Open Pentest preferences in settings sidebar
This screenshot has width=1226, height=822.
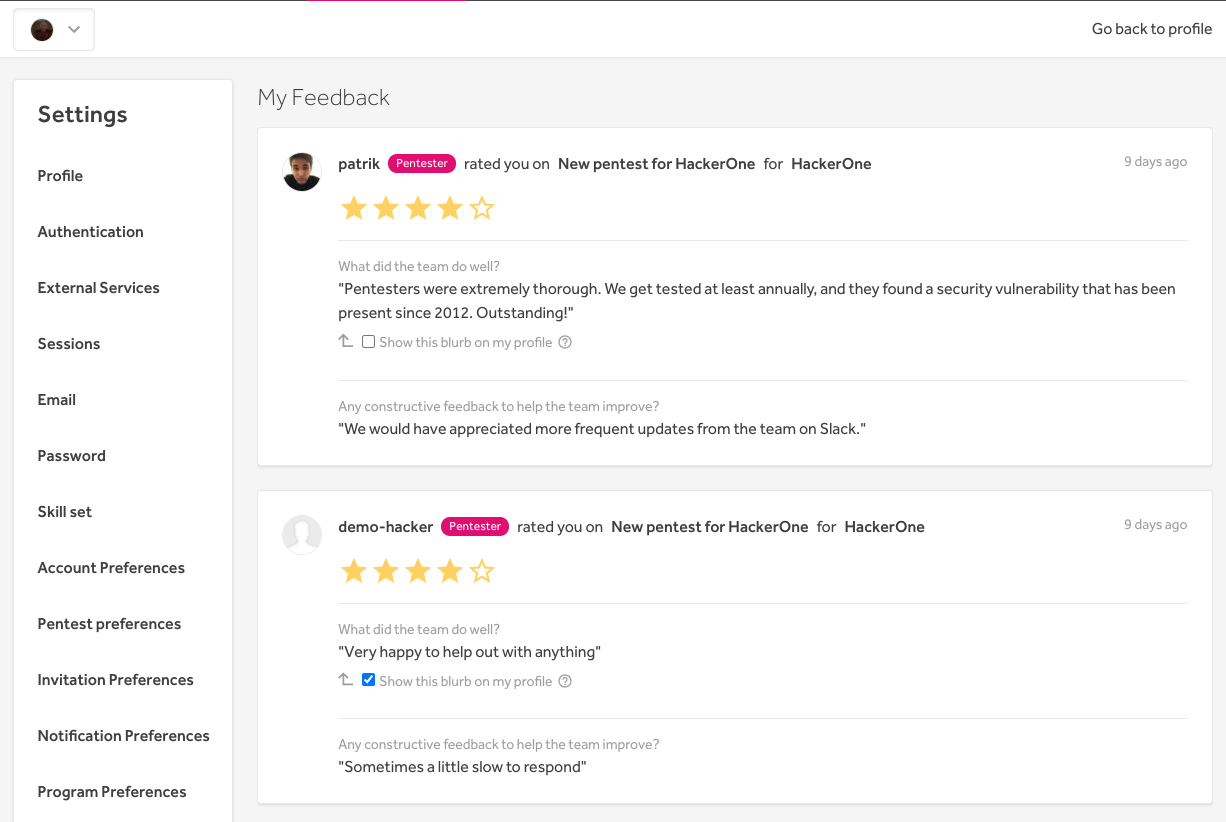pyautogui.click(x=110, y=624)
